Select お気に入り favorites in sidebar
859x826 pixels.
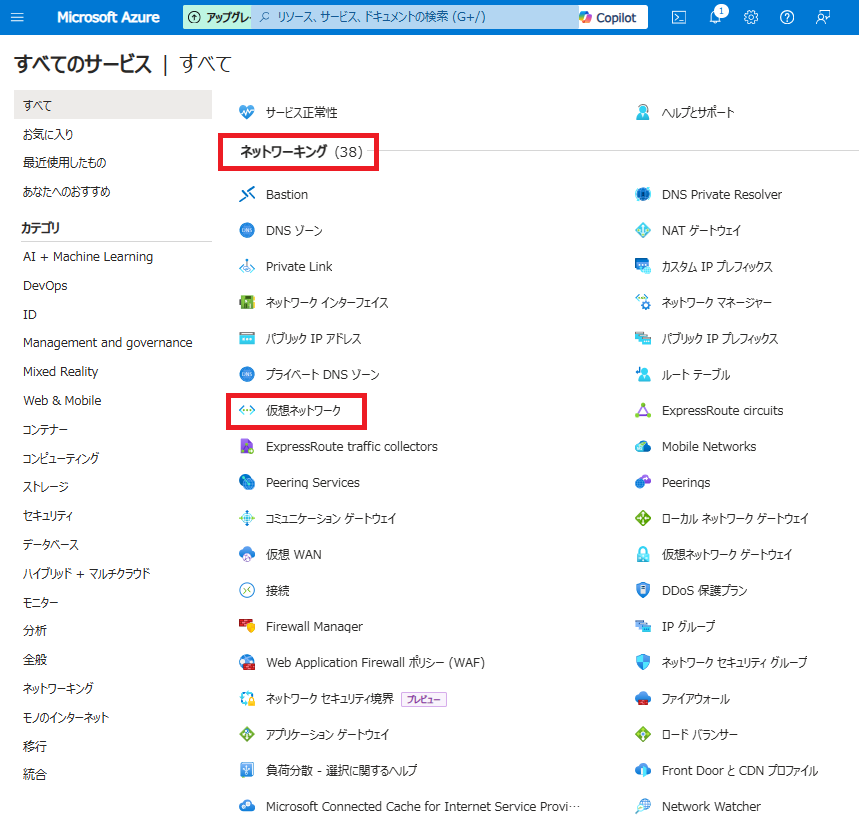[x=48, y=134]
